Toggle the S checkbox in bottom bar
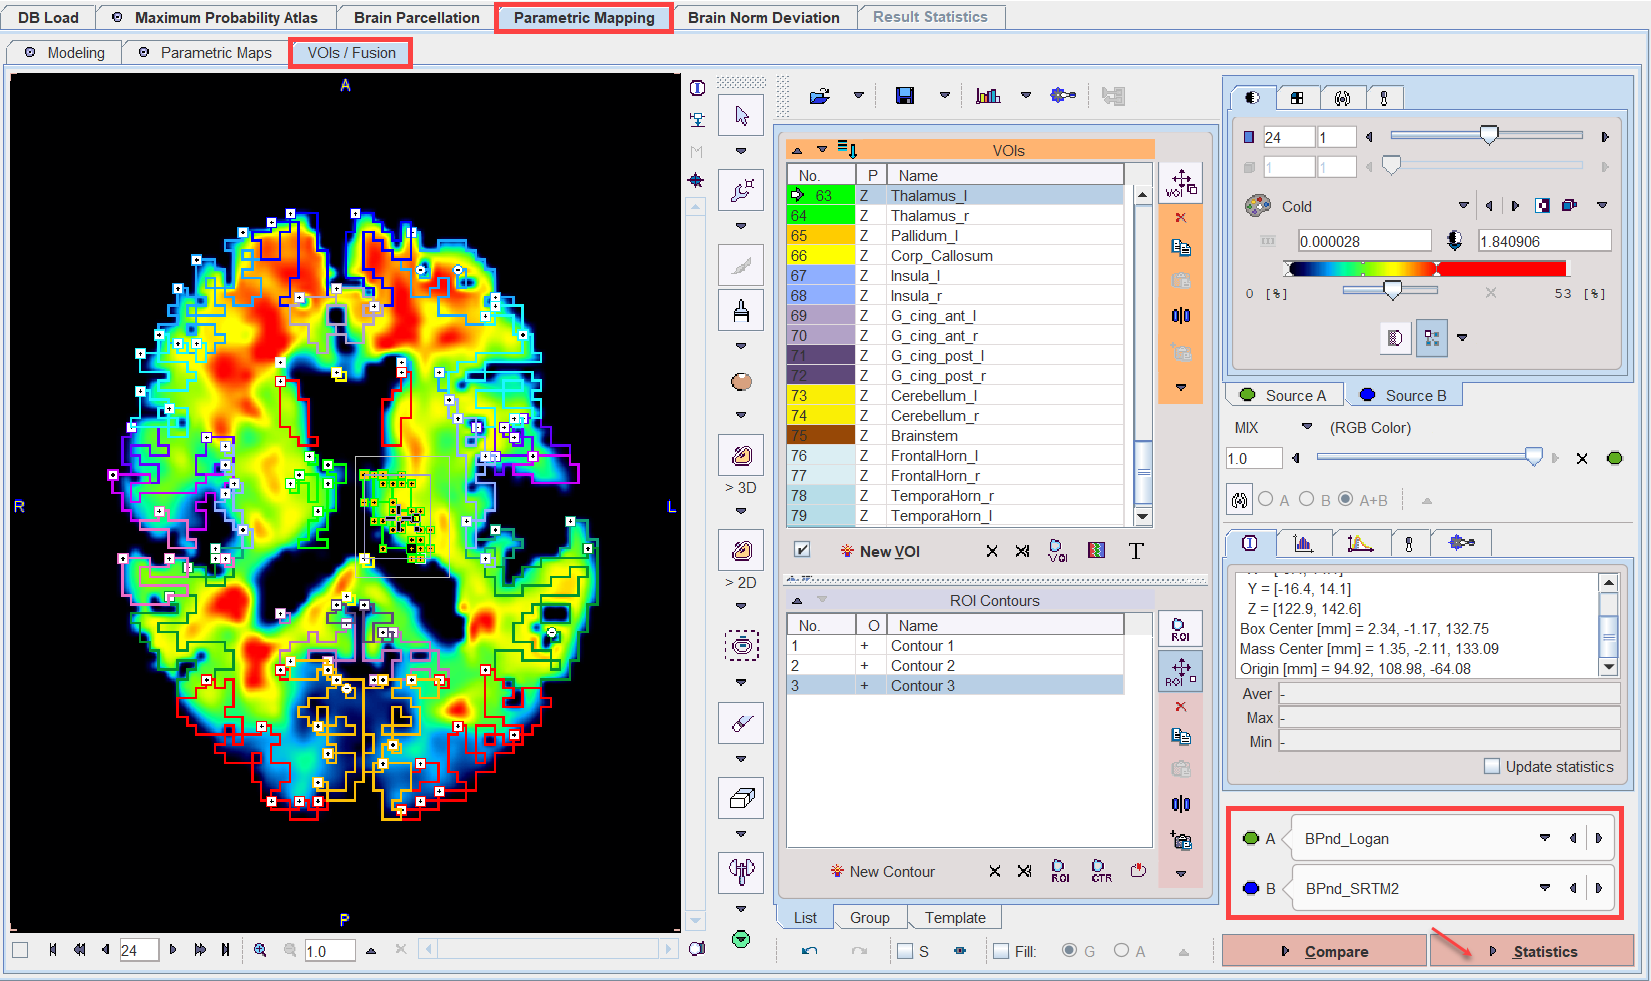This screenshot has width=1651, height=981. 905,951
